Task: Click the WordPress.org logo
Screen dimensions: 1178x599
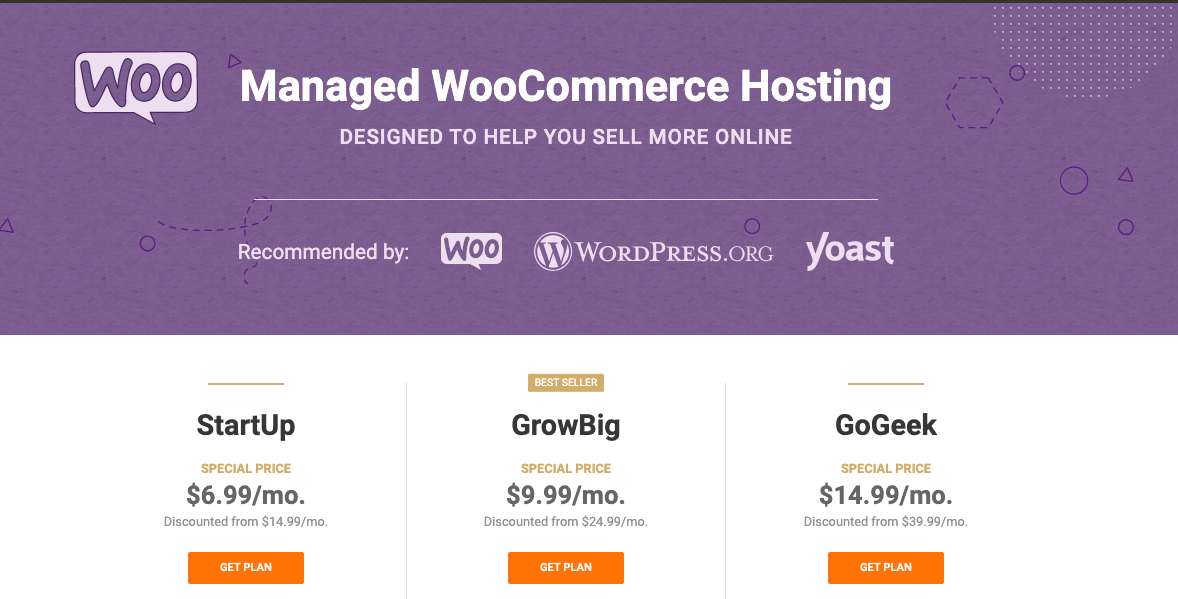Action: click(x=653, y=251)
